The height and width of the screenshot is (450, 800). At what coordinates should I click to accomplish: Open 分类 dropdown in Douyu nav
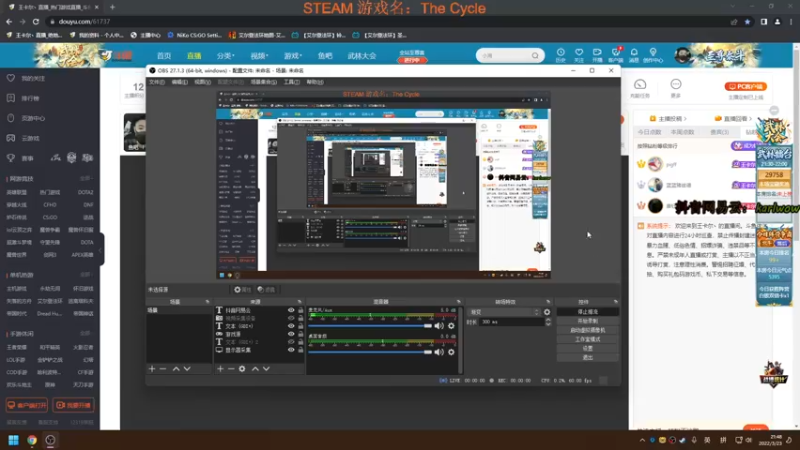[x=226, y=56]
